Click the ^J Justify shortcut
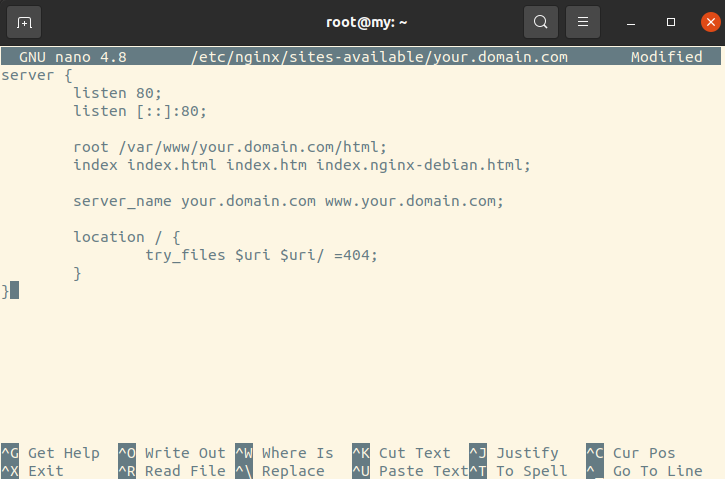This screenshot has width=725, height=479. pyautogui.click(x=514, y=453)
